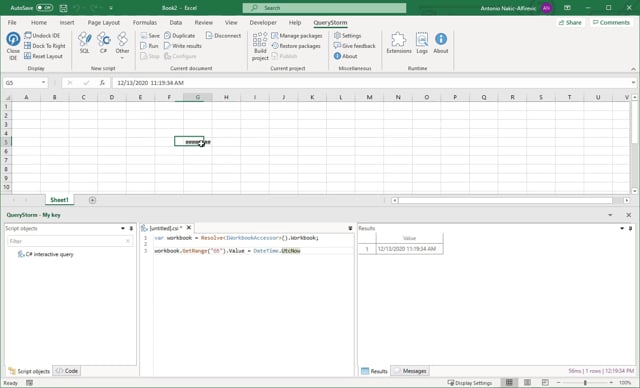This screenshot has height=388, width=640.
Task: Open the Comments pane
Action: click(611, 22)
